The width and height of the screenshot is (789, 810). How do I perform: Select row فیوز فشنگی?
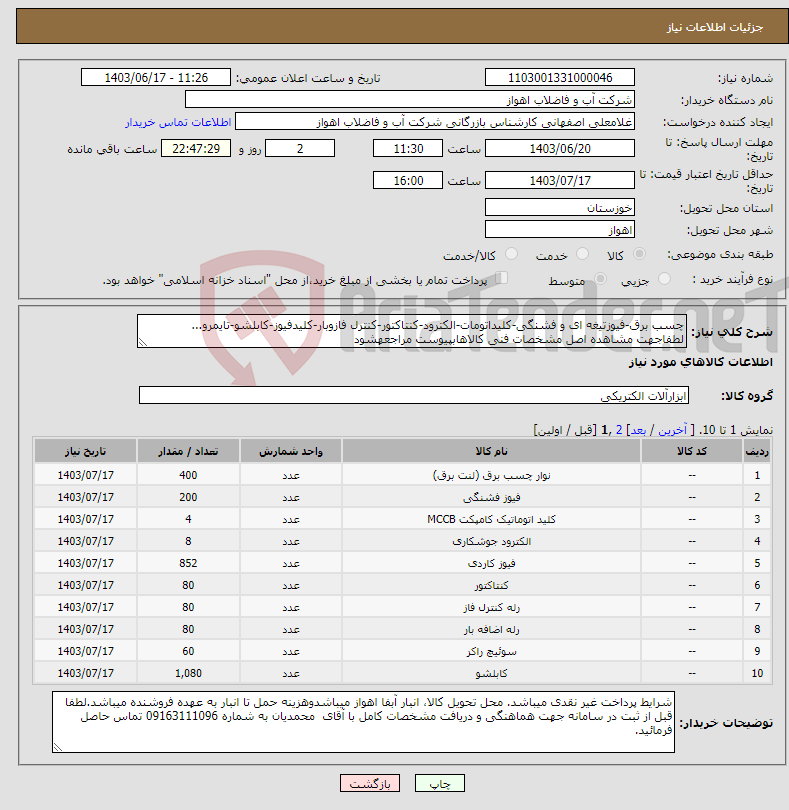coord(403,497)
